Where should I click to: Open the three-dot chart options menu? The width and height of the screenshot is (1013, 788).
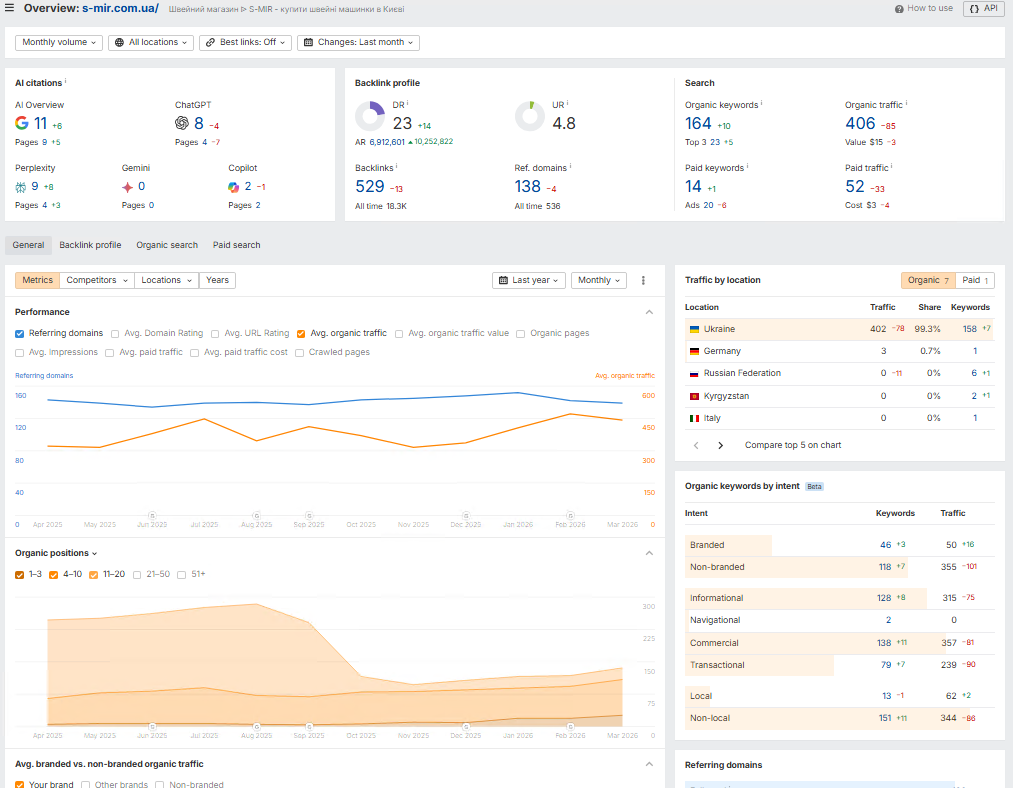tap(643, 281)
